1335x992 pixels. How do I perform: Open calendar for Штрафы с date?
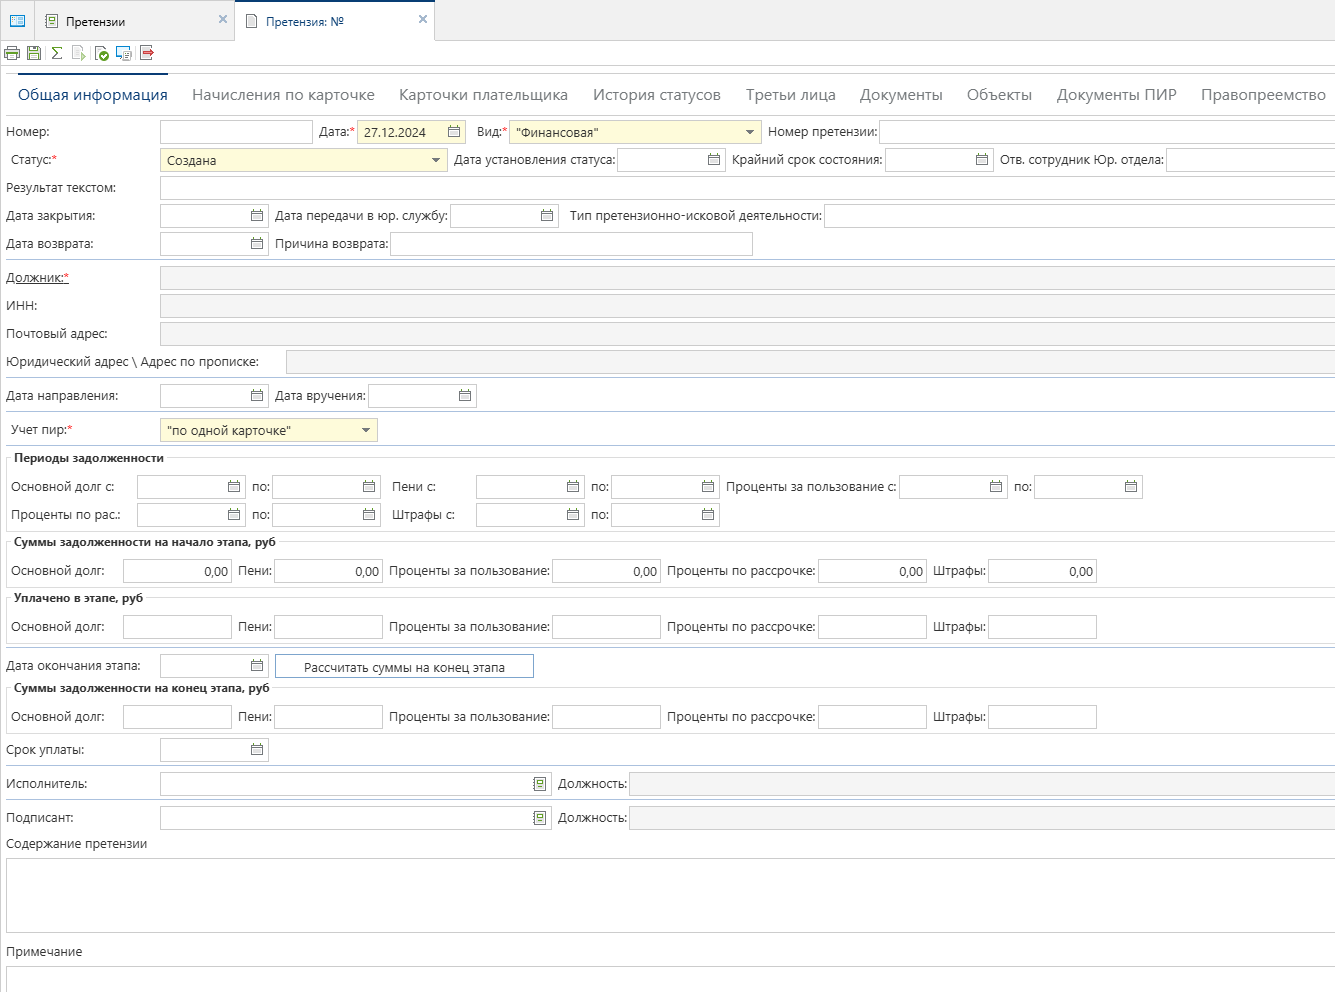point(573,515)
